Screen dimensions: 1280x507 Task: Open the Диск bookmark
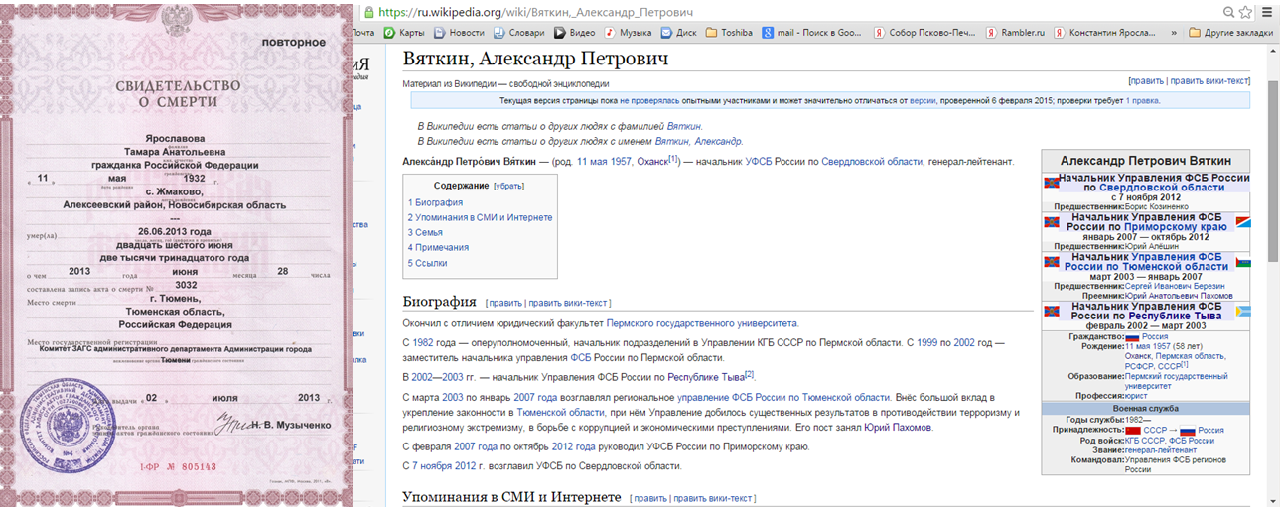(x=678, y=32)
